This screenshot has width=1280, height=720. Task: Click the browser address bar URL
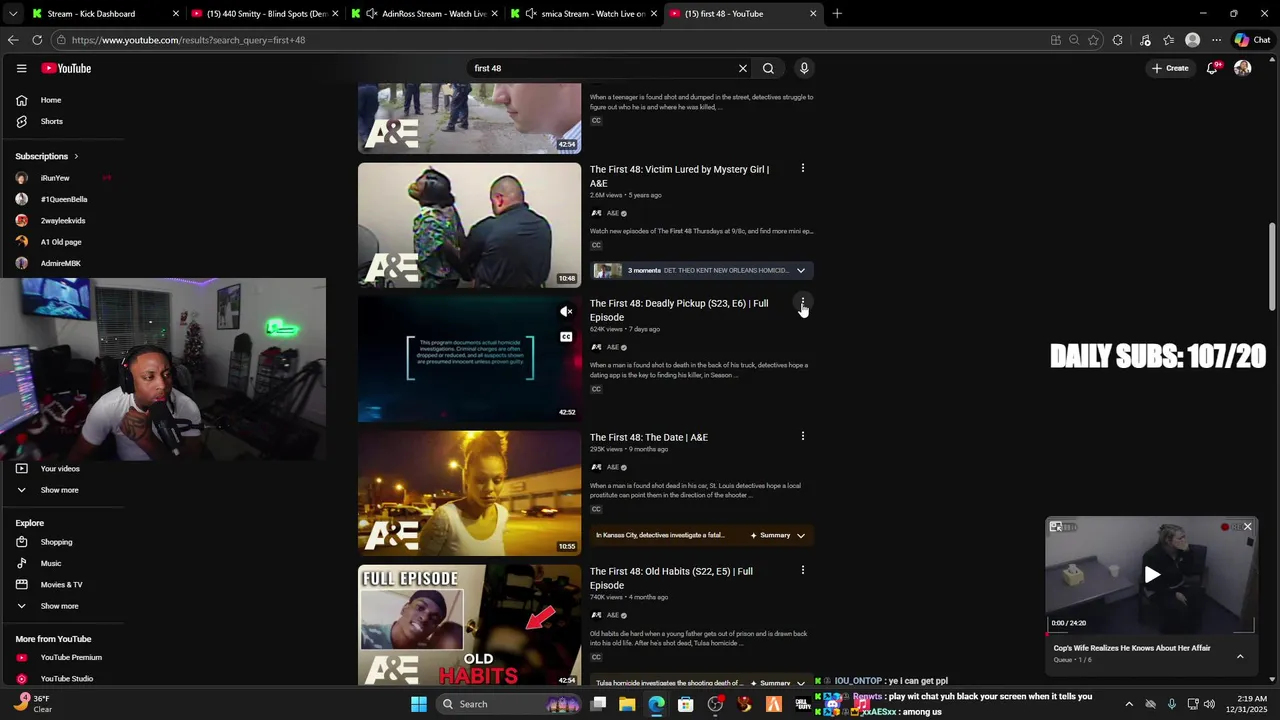click(x=188, y=40)
